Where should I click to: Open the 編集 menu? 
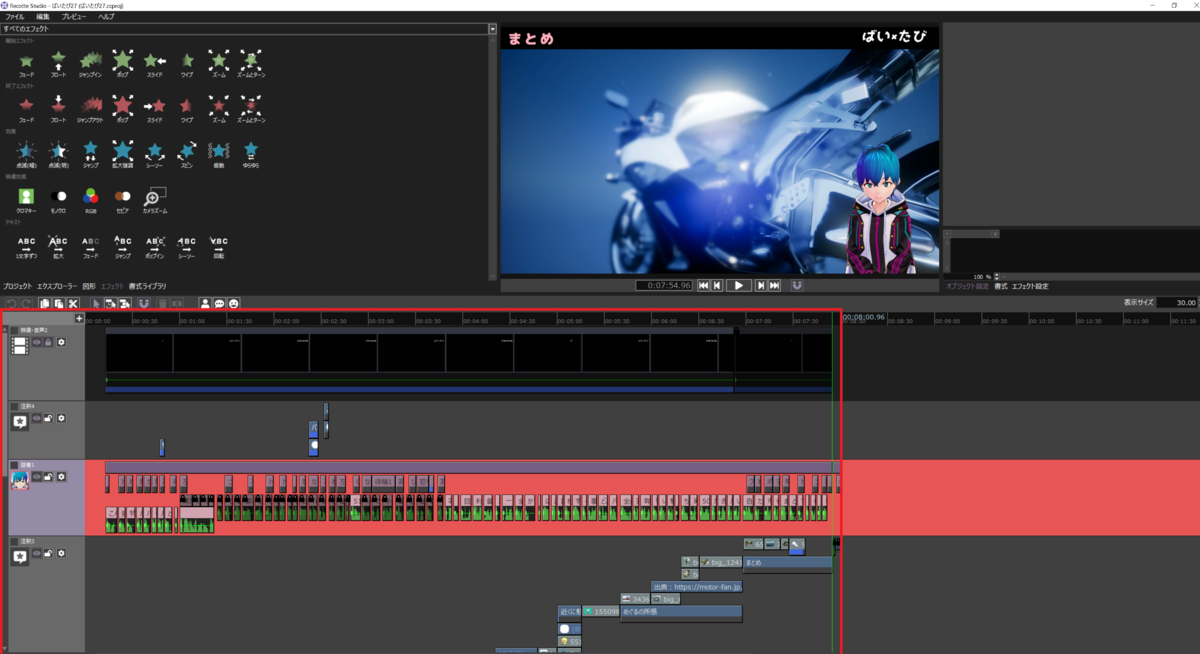[42, 17]
